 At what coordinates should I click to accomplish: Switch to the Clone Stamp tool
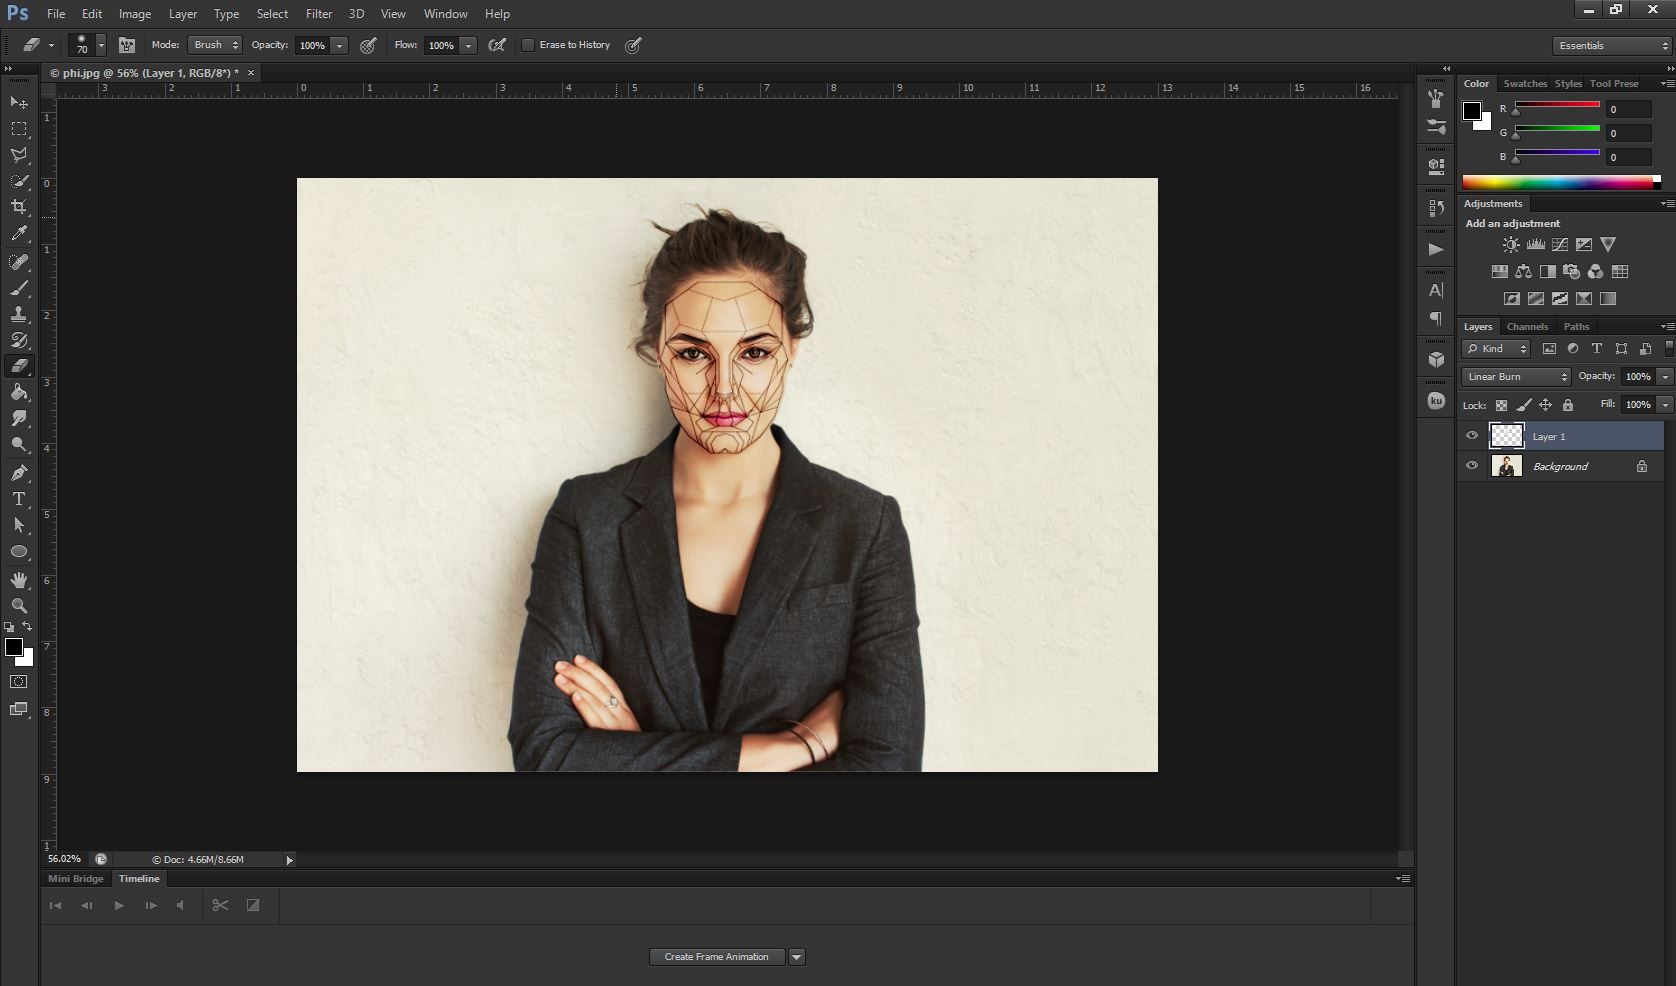pos(18,313)
